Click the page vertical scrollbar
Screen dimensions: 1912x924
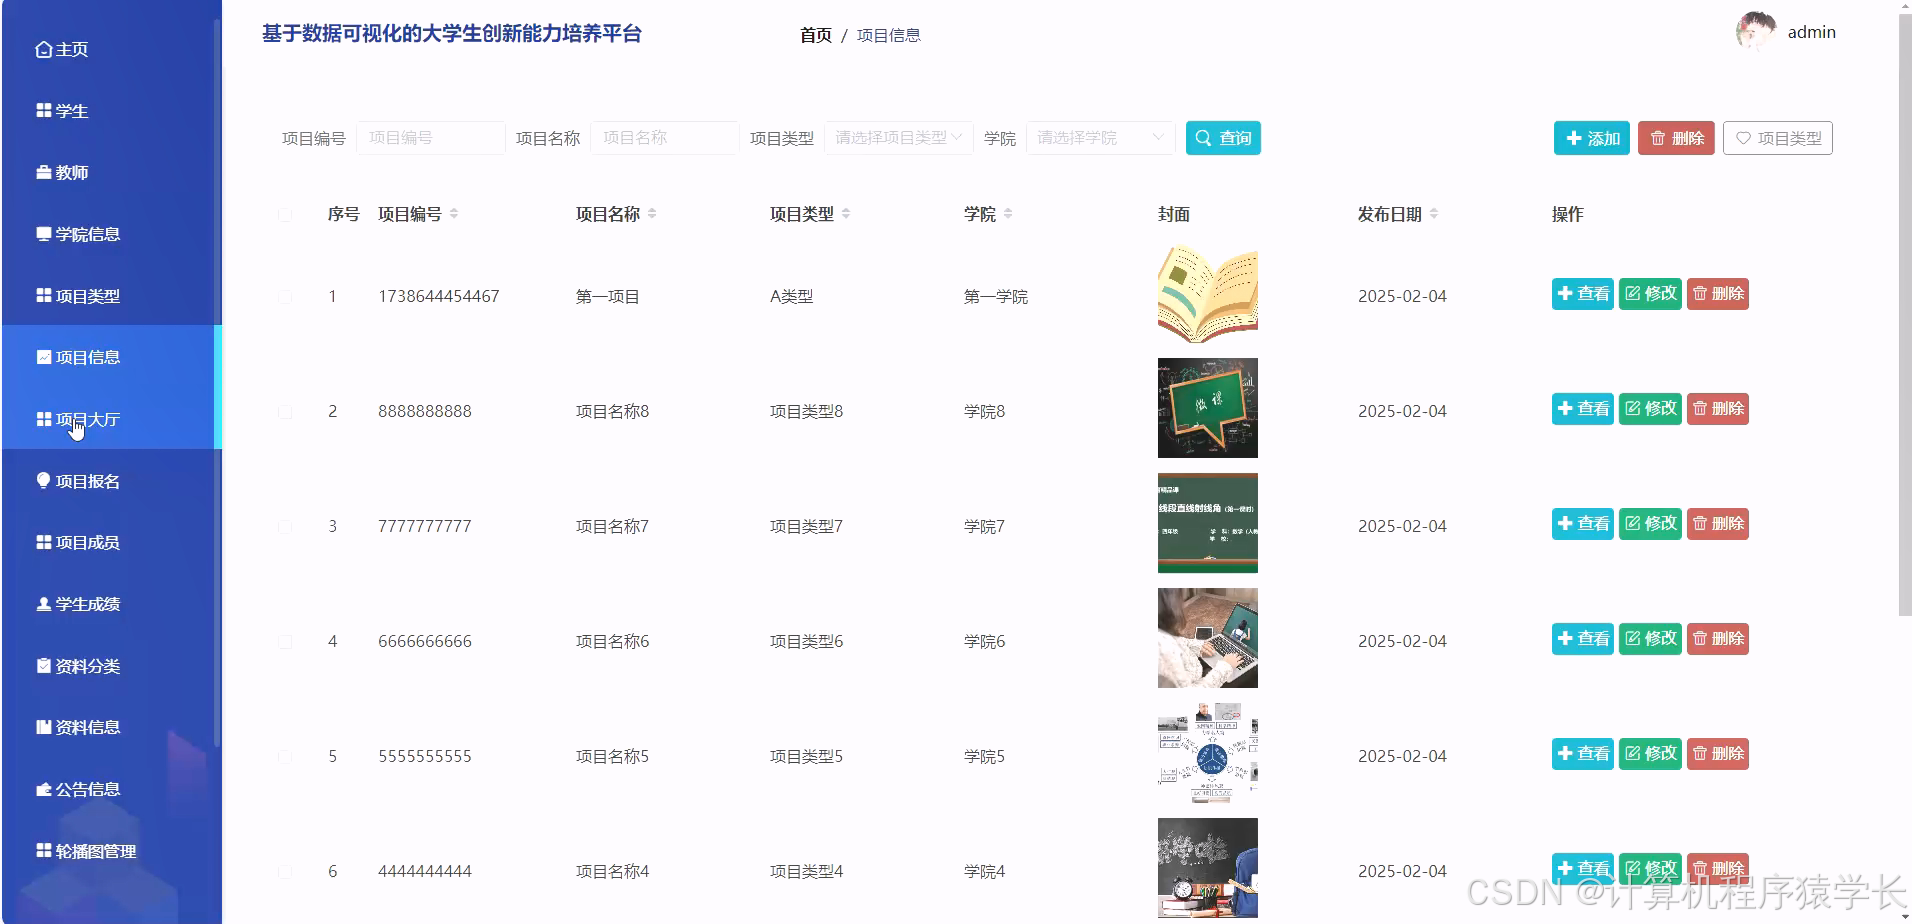(1904, 315)
